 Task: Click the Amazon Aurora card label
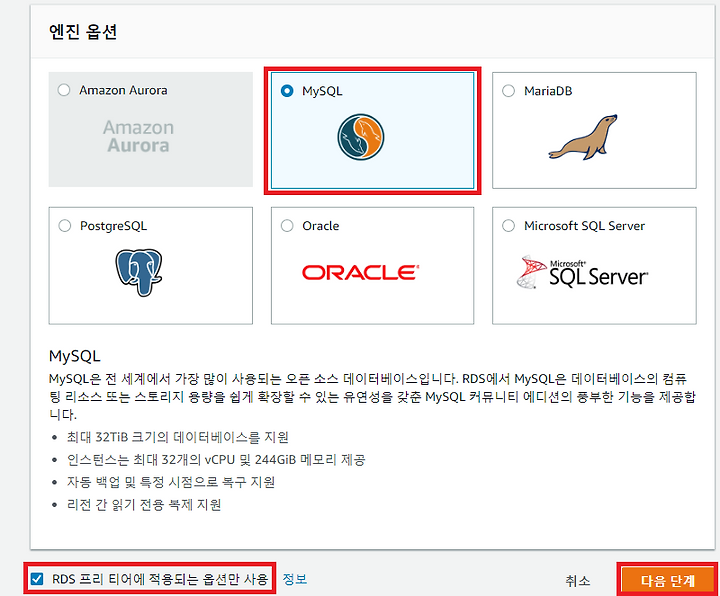pyautogui.click(x=123, y=90)
